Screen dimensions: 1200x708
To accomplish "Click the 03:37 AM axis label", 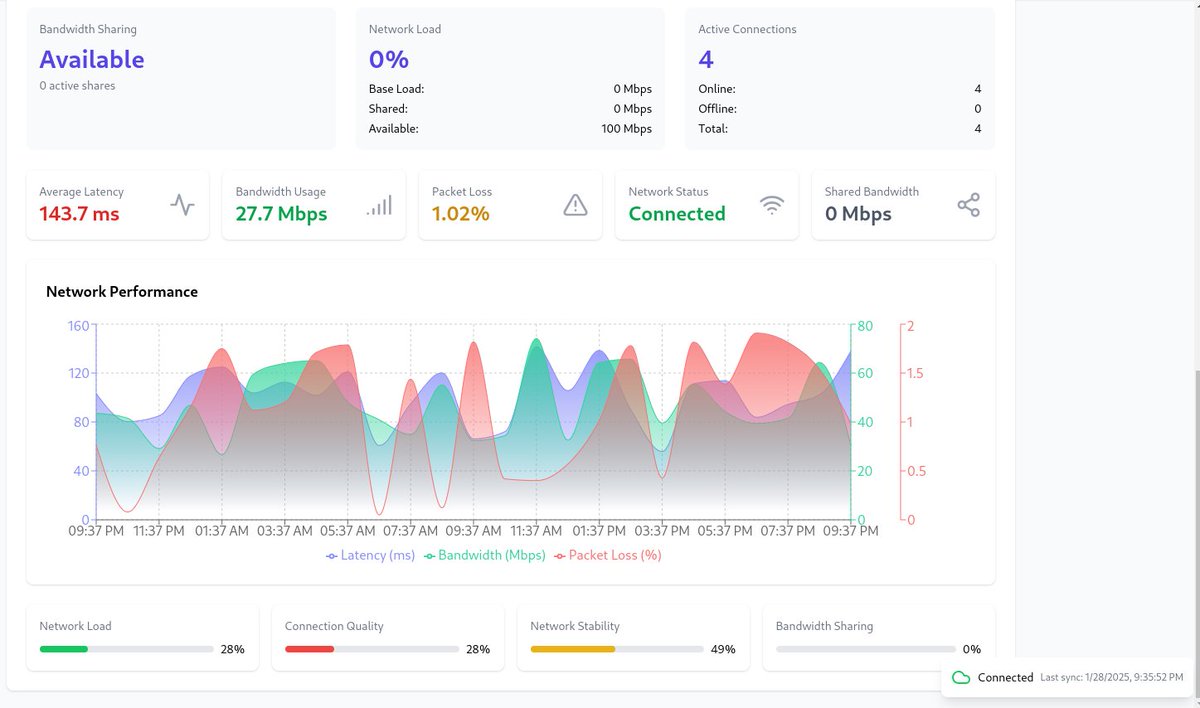I will [285, 531].
